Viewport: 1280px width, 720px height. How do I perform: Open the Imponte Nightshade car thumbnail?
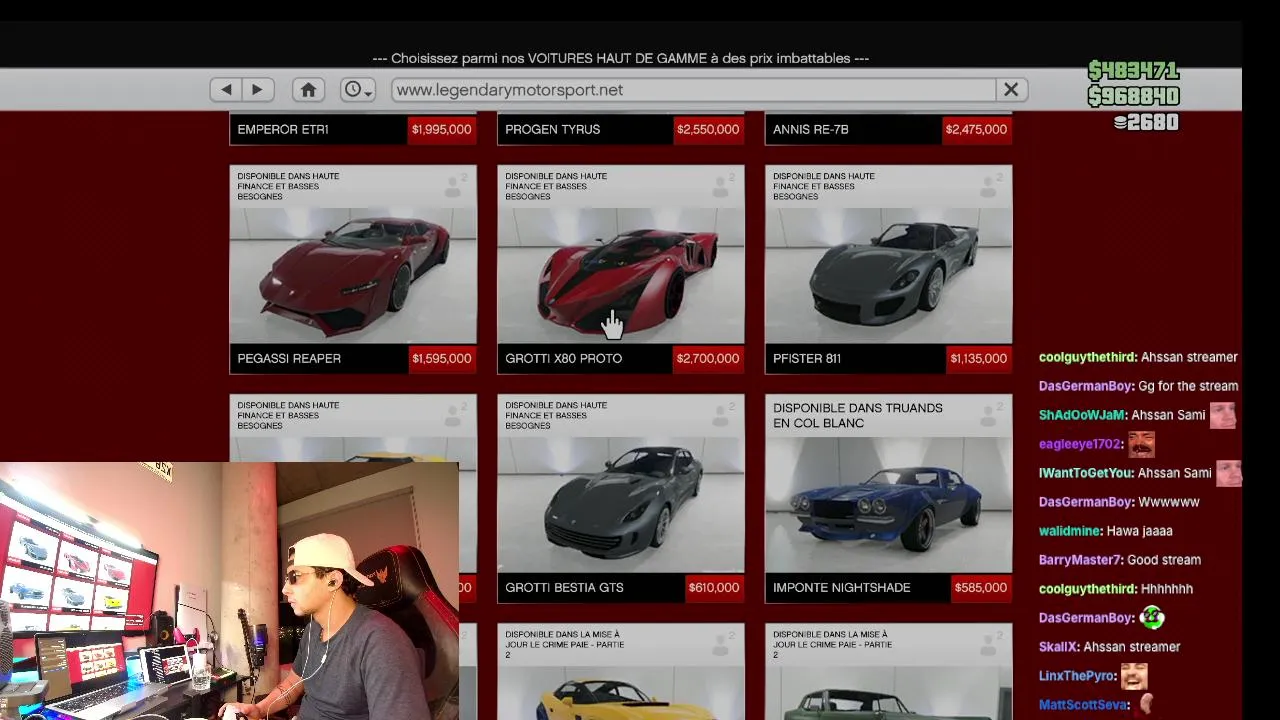pos(888,504)
